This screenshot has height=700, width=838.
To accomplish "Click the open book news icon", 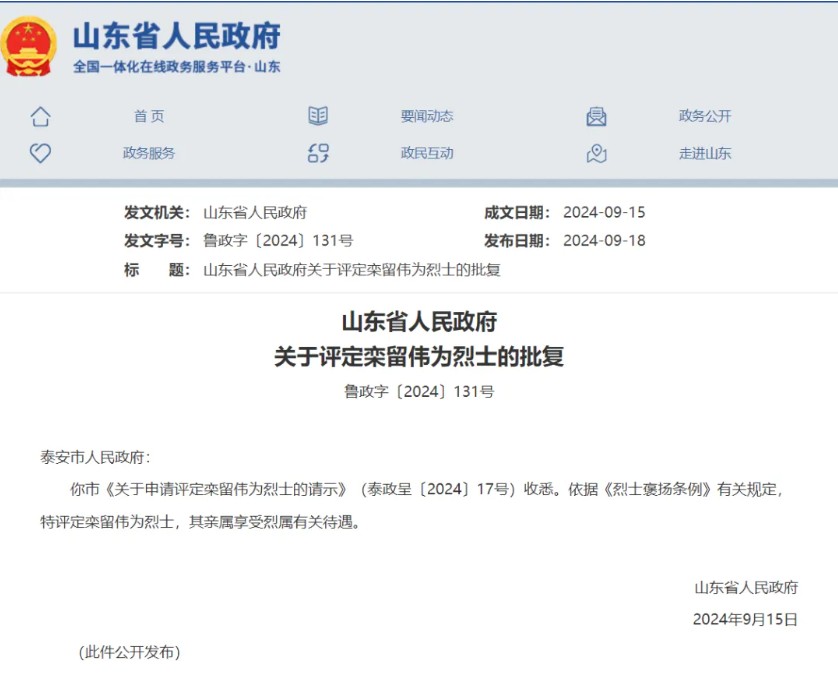I will tap(318, 116).
